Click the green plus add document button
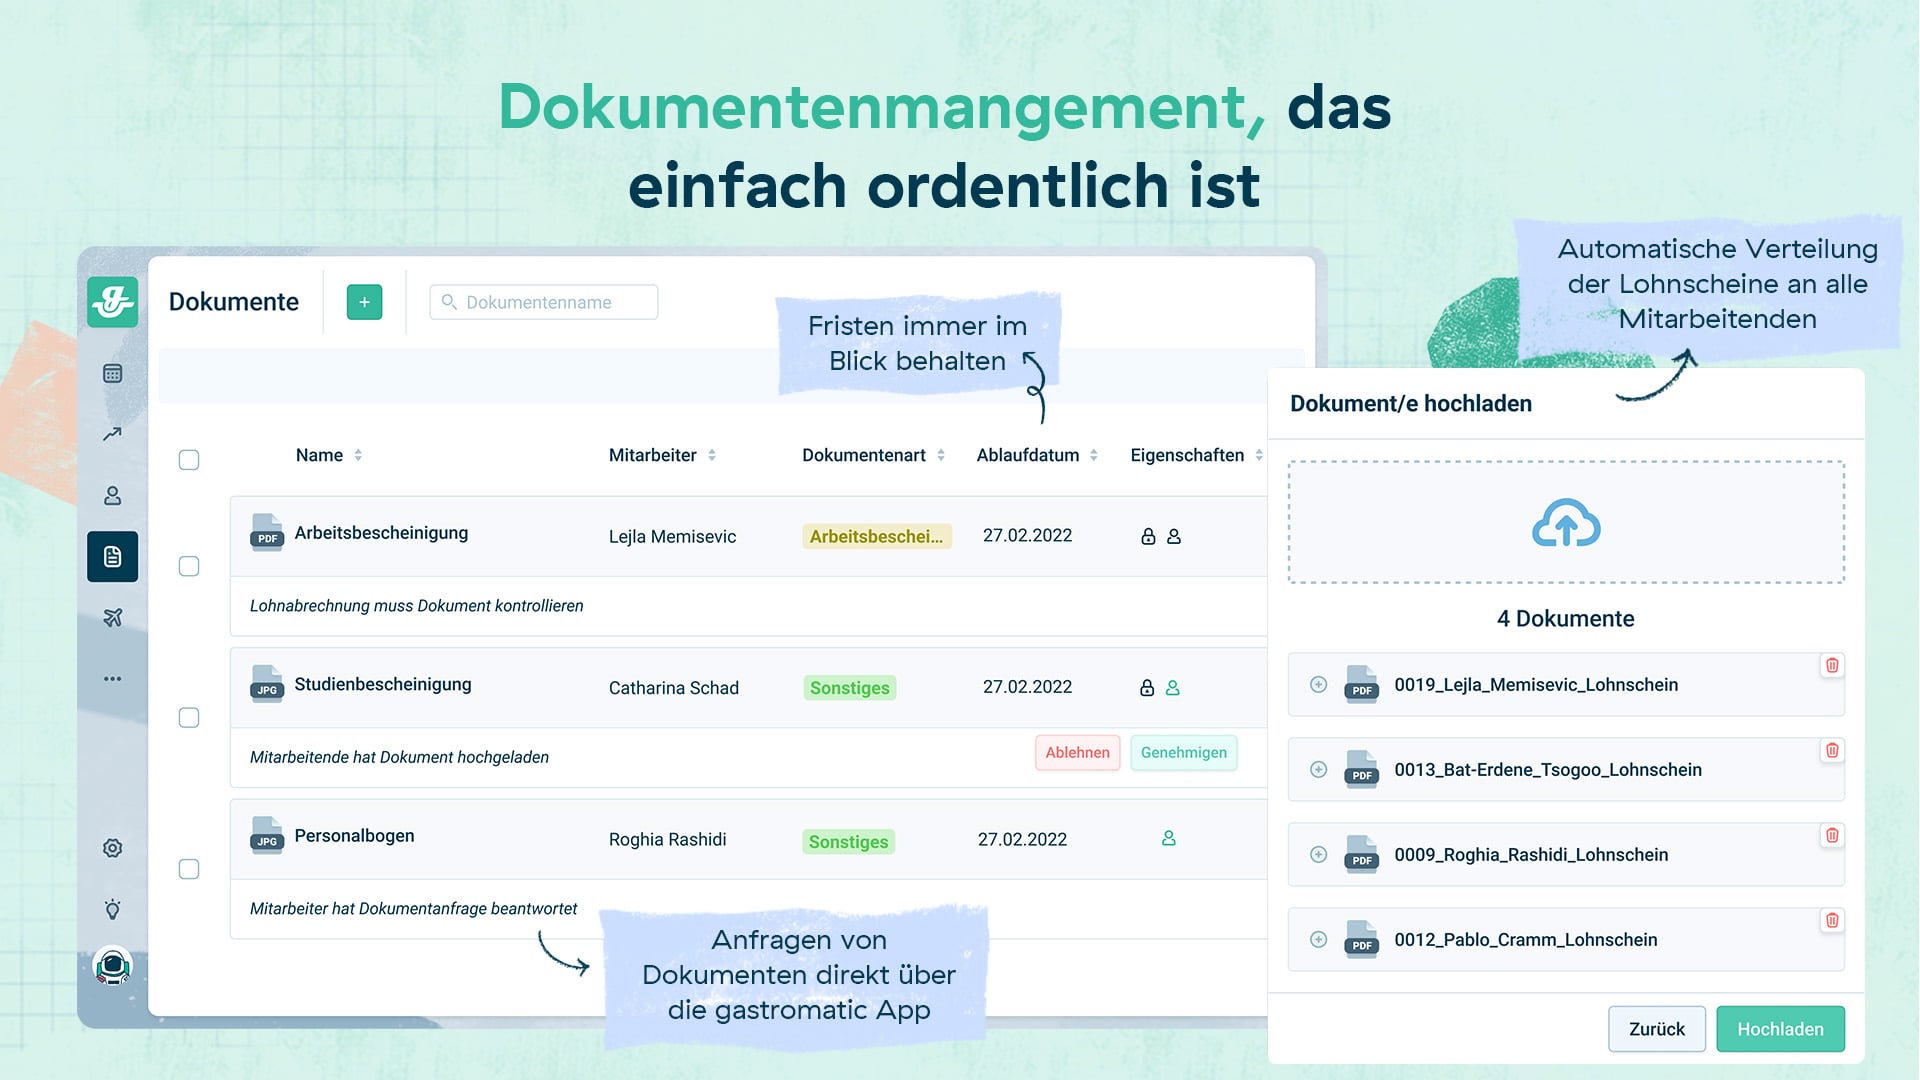 pyautogui.click(x=364, y=302)
